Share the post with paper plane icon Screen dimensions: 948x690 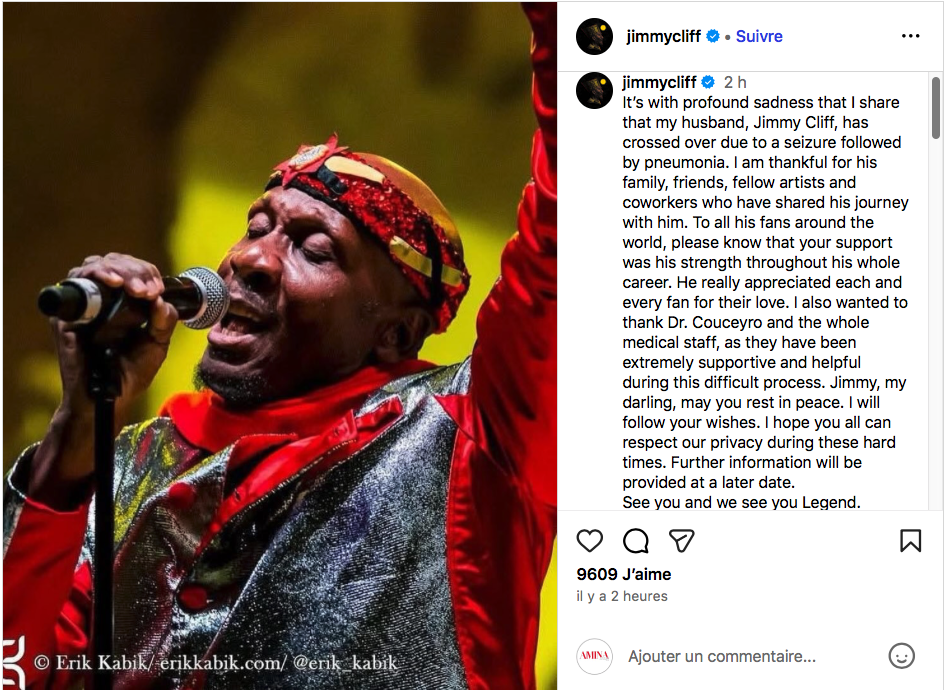pyautogui.click(x=681, y=541)
